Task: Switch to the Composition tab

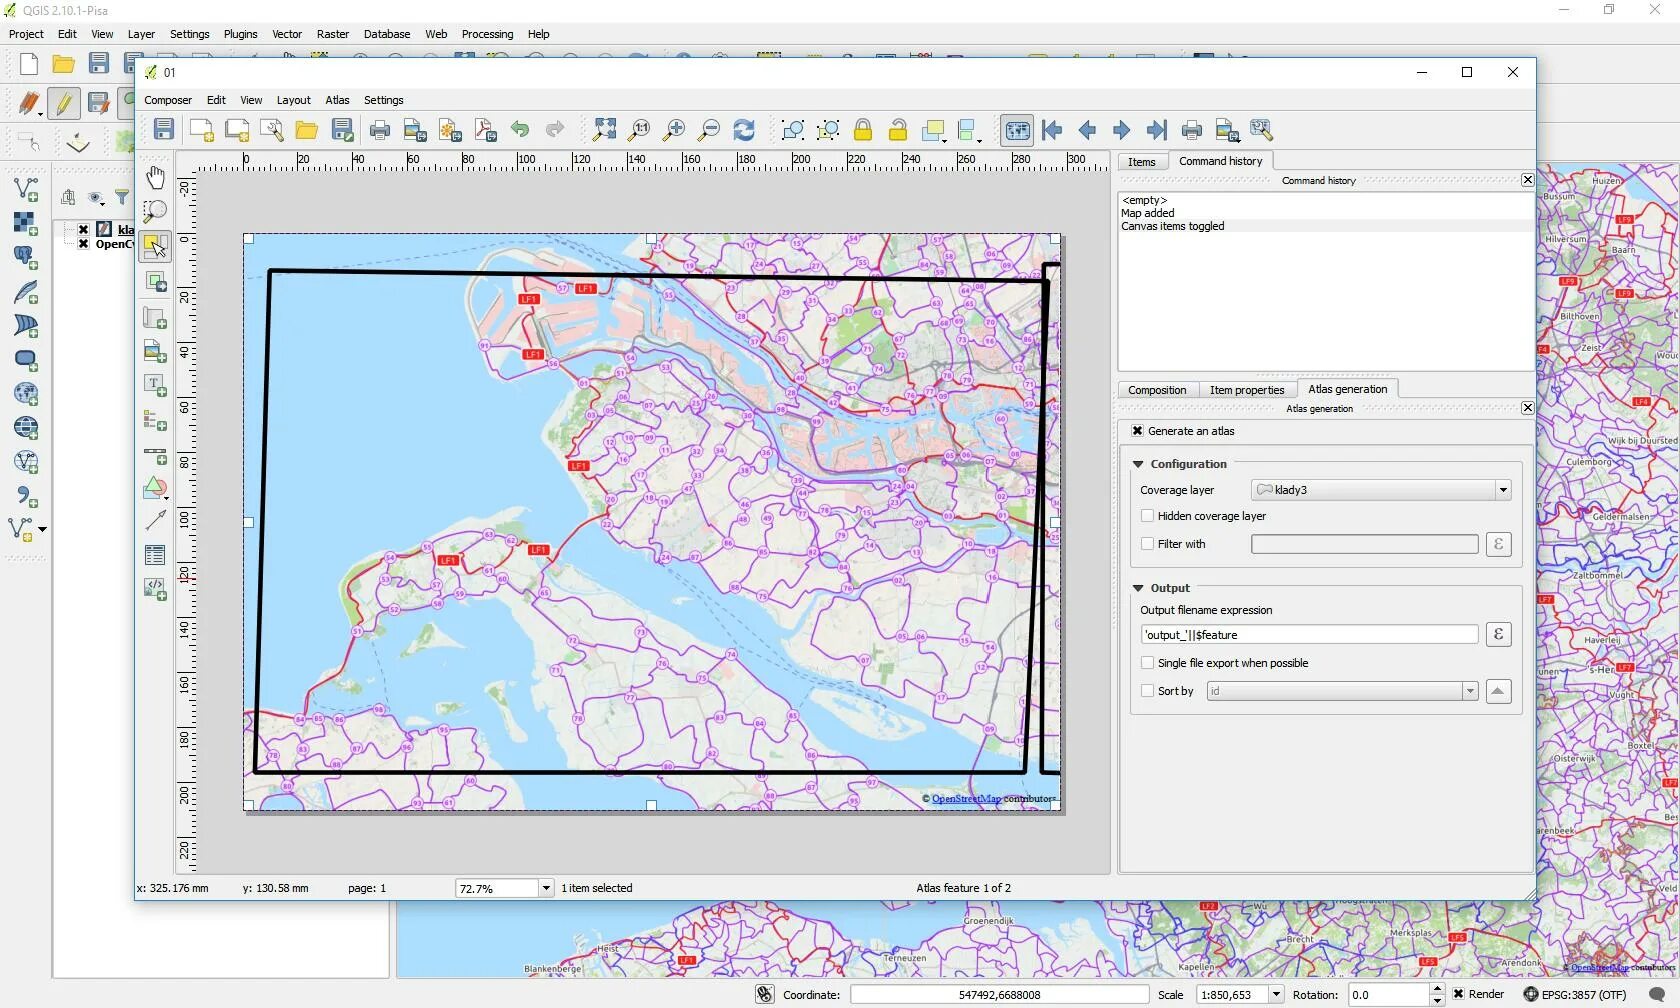Action: click(x=1157, y=390)
